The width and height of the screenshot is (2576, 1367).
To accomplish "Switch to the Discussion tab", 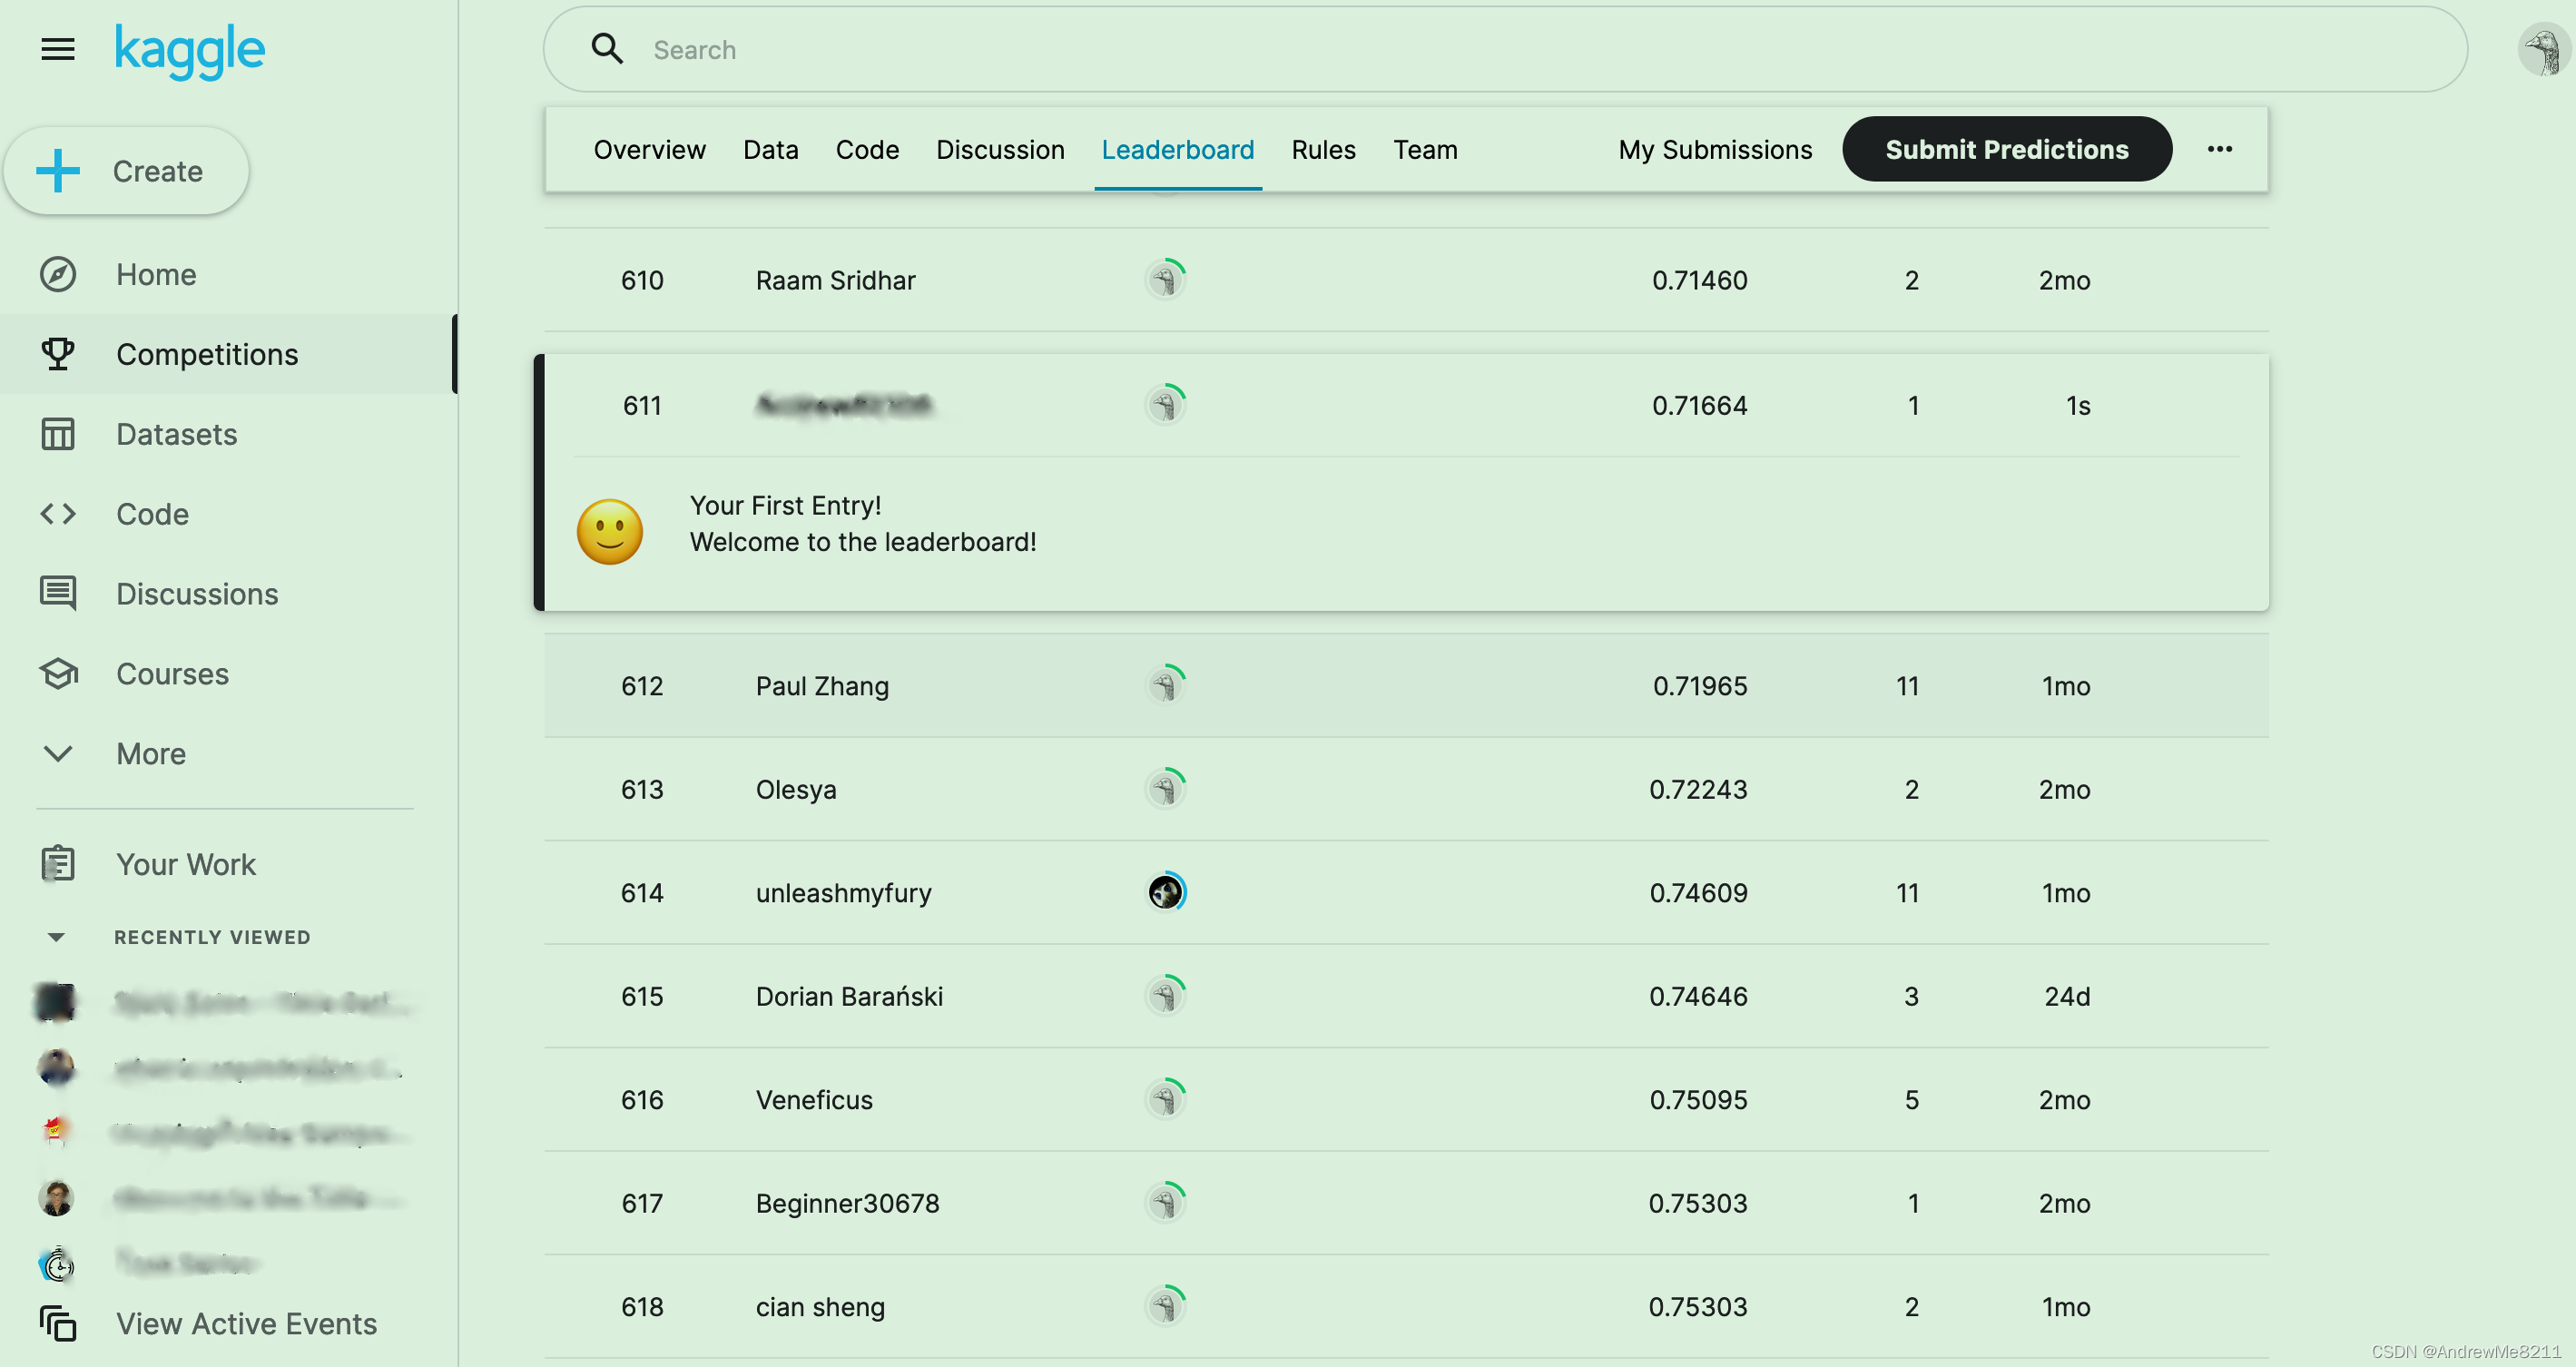I will (999, 149).
